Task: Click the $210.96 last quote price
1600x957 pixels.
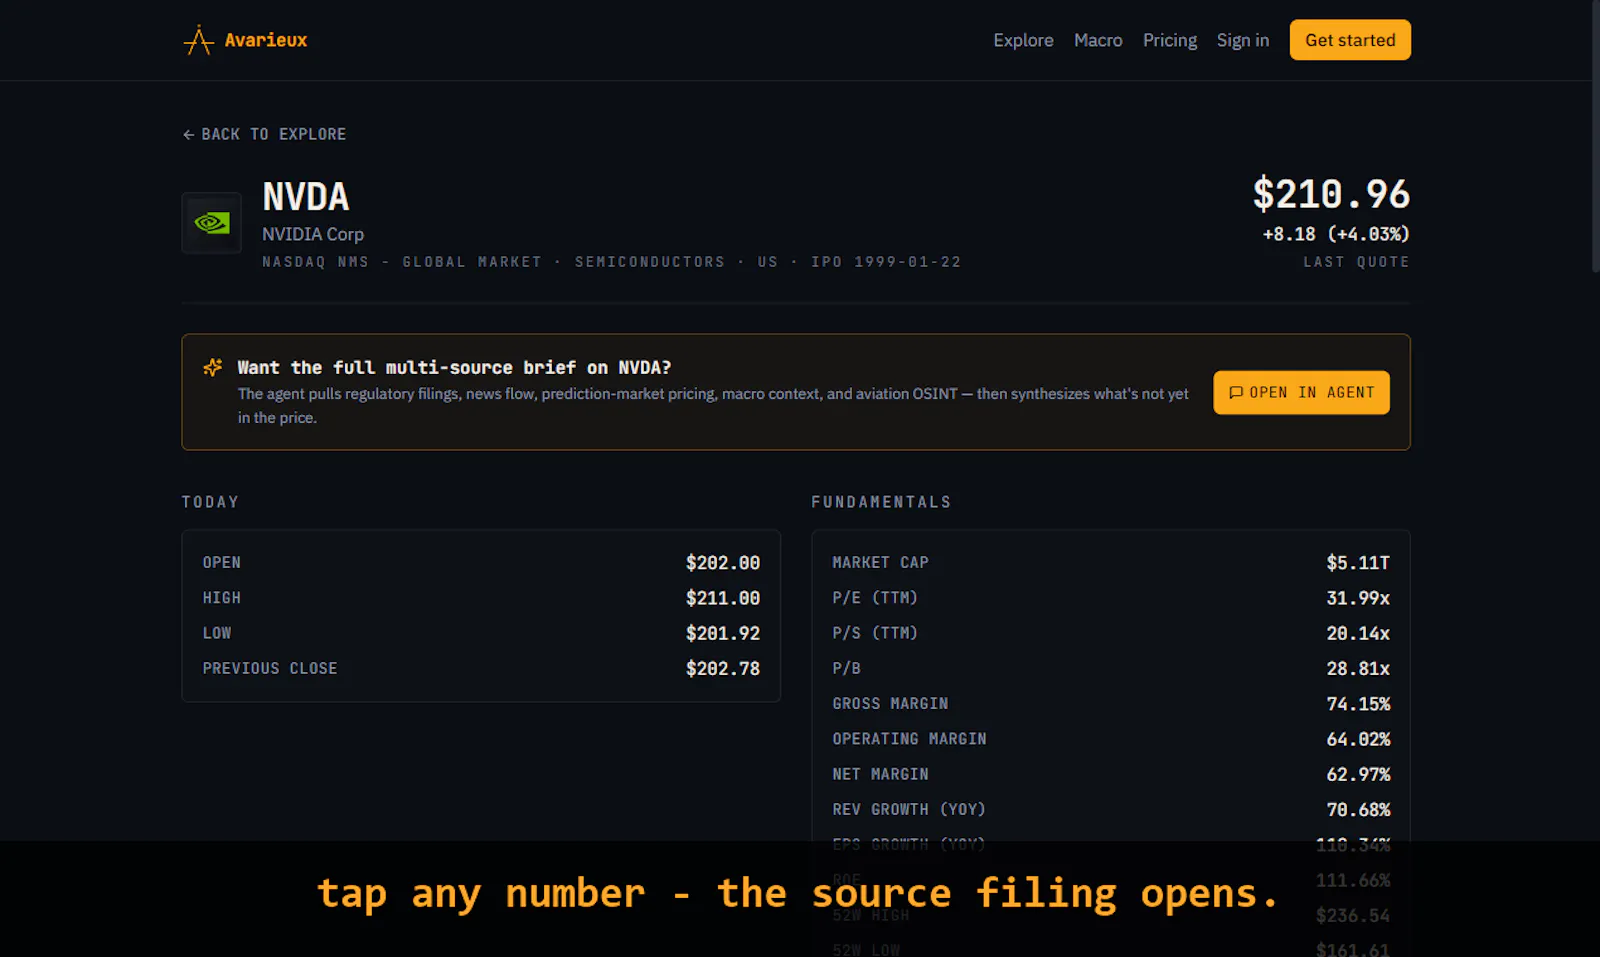Action: pyautogui.click(x=1331, y=194)
